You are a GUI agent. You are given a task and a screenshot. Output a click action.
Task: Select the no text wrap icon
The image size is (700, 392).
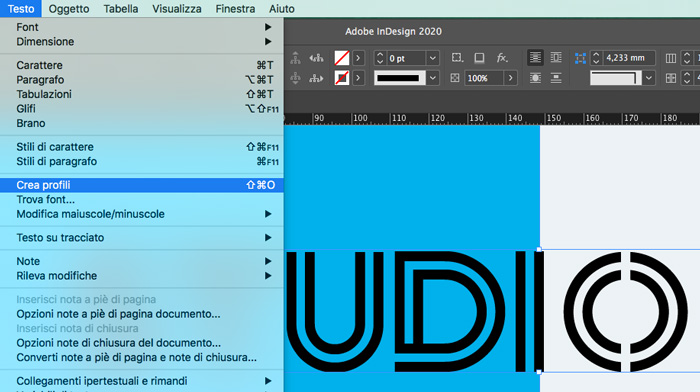coord(535,58)
